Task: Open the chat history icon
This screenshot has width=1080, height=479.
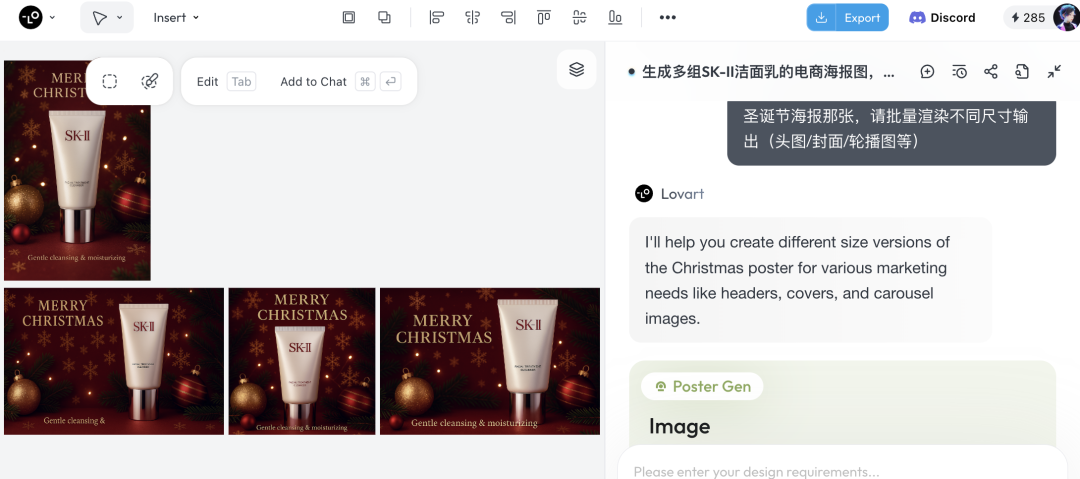Action: [x=959, y=72]
